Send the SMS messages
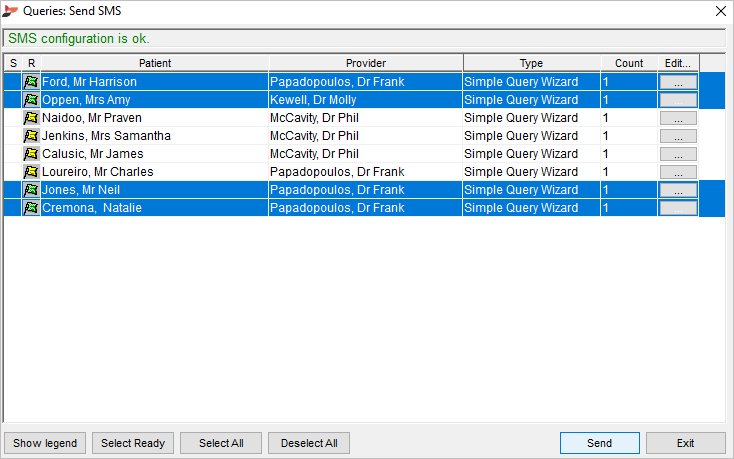This screenshot has height=459, width=734. (600, 443)
